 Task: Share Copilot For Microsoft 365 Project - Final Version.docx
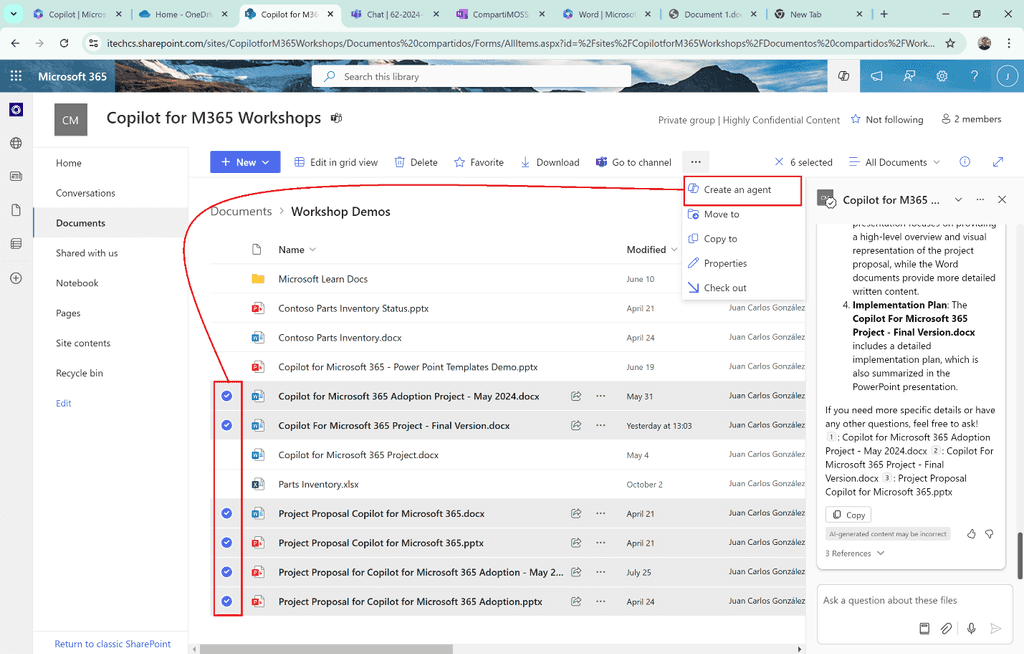click(x=576, y=425)
